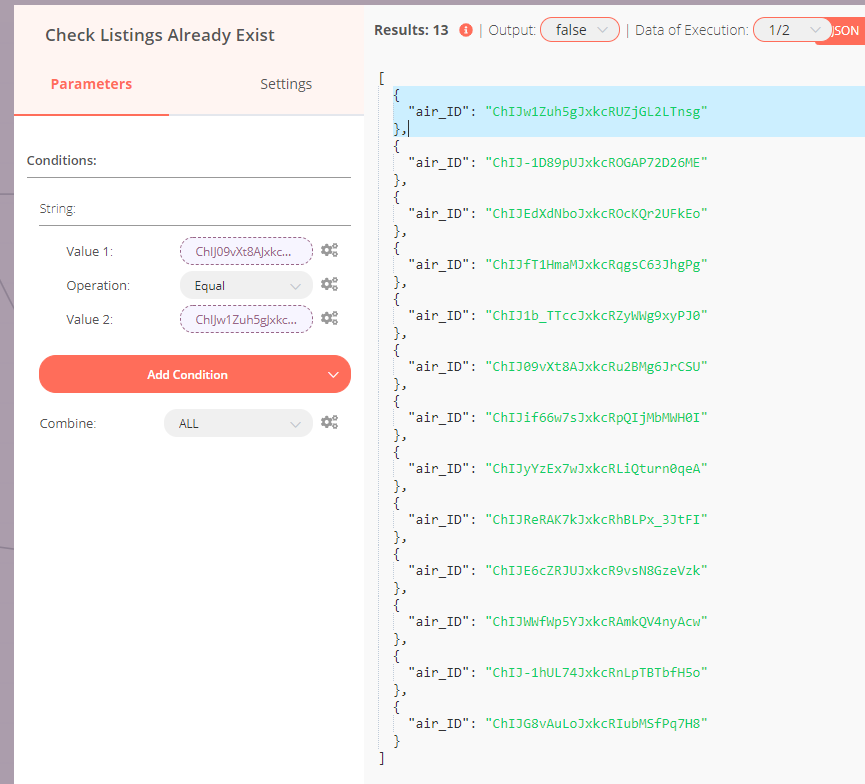Viewport: 865px width, 784px height.
Task: Click the node title Check Listings Already Exist
Action: 160,35
